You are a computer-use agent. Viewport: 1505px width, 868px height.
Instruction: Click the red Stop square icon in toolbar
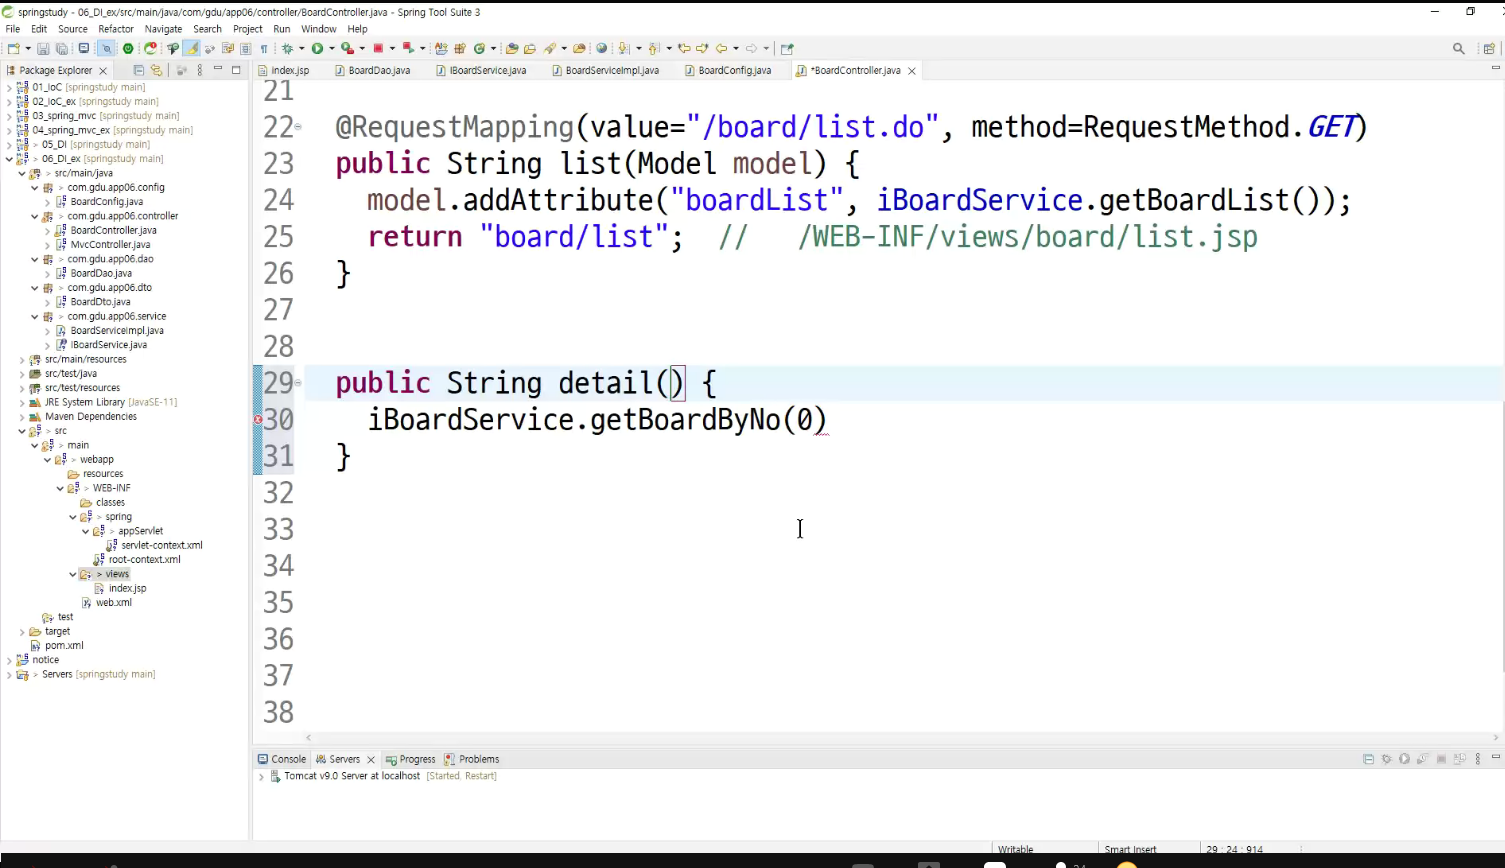pyautogui.click(x=378, y=48)
